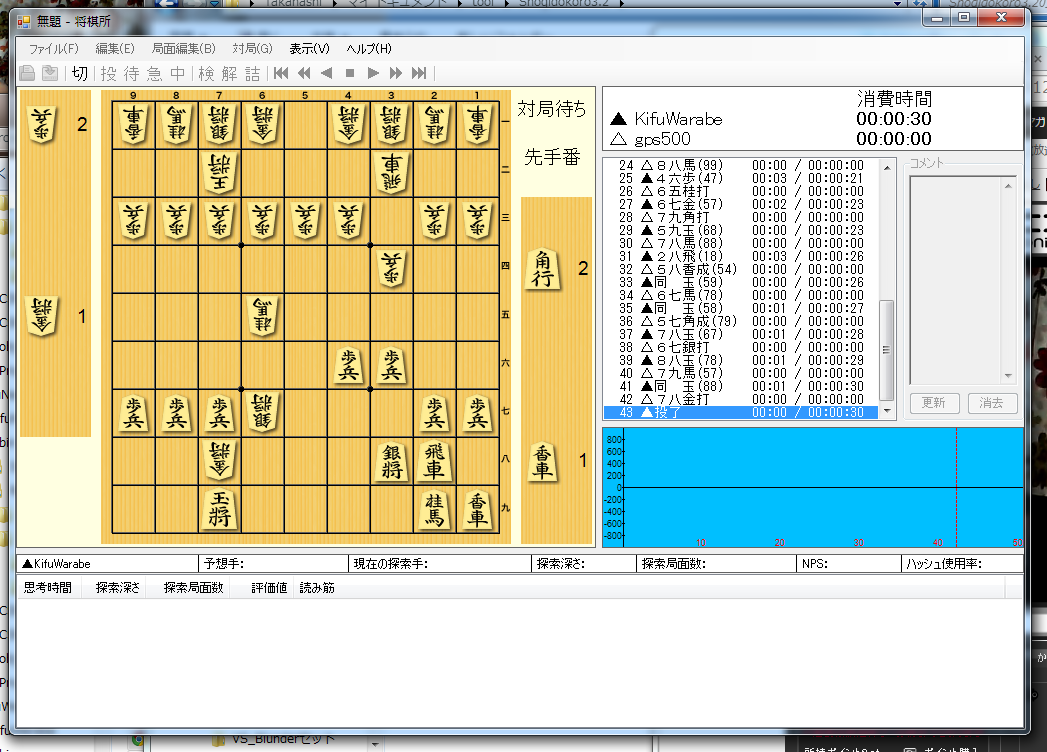Select the white gold in gote's hand
Viewport: 1047px width, 752px height.
pyautogui.click(x=41, y=316)
